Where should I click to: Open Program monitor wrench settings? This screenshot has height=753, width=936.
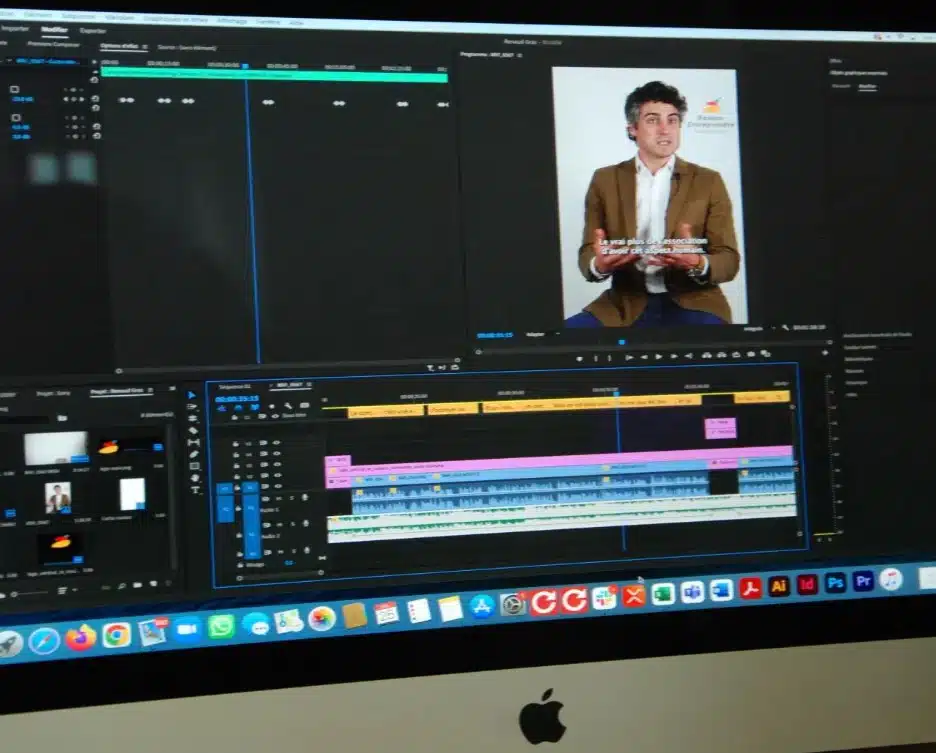[x=785, y=327]
